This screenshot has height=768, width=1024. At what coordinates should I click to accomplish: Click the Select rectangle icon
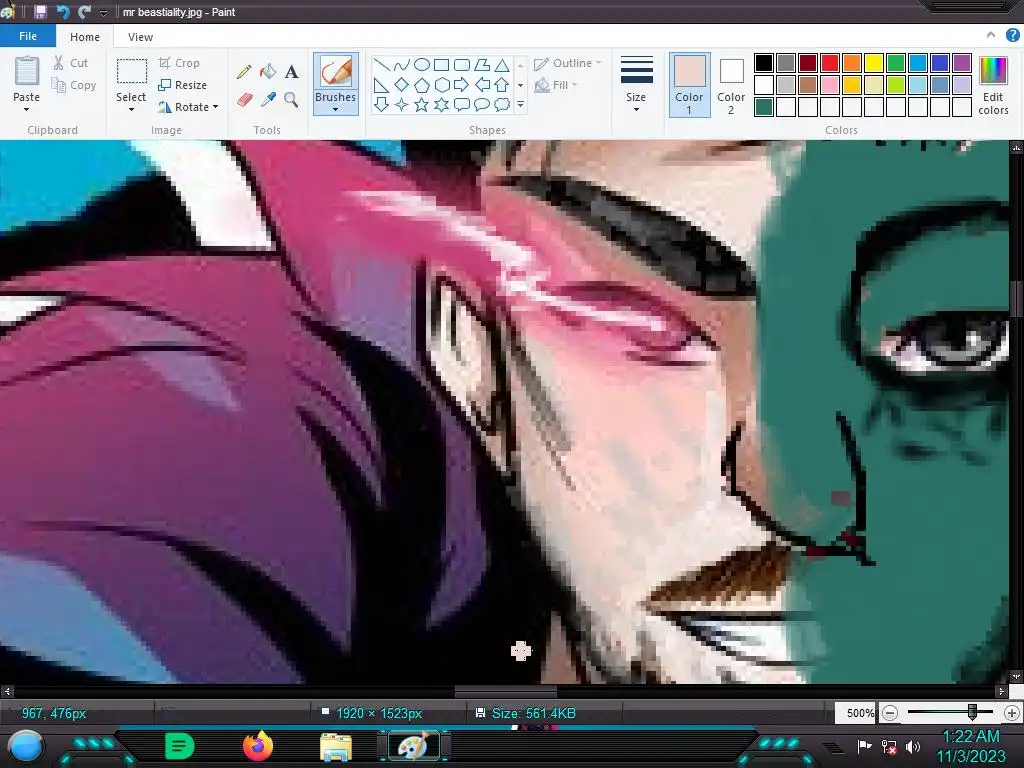click(x=131, y=71)
